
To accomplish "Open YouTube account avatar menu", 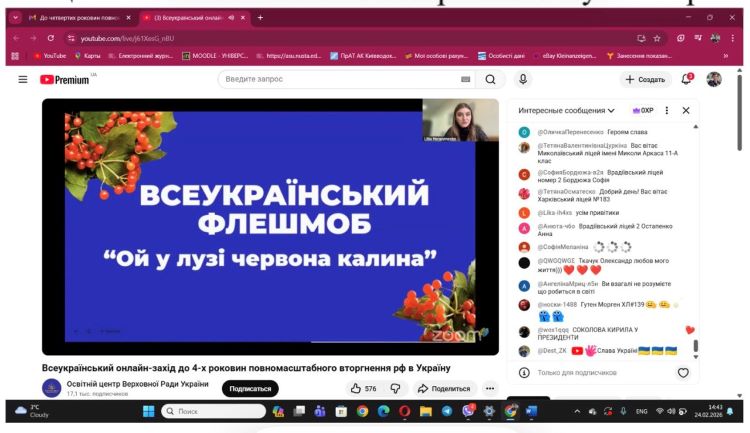I will click(714, 79).
